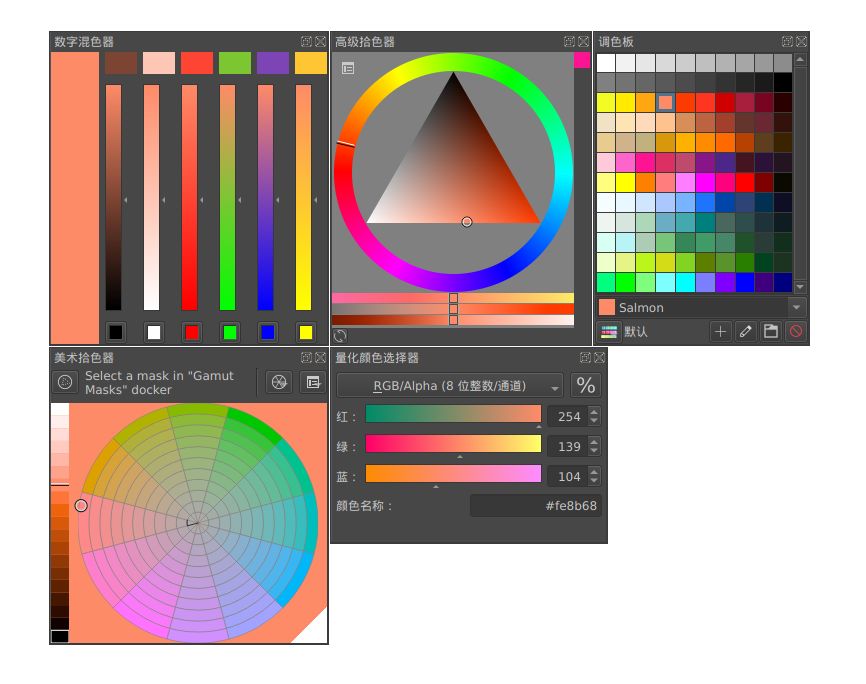Click the artistic selector wheel reset icon
This screenshot has height=684, width=866.
click(x=280, y=382)
